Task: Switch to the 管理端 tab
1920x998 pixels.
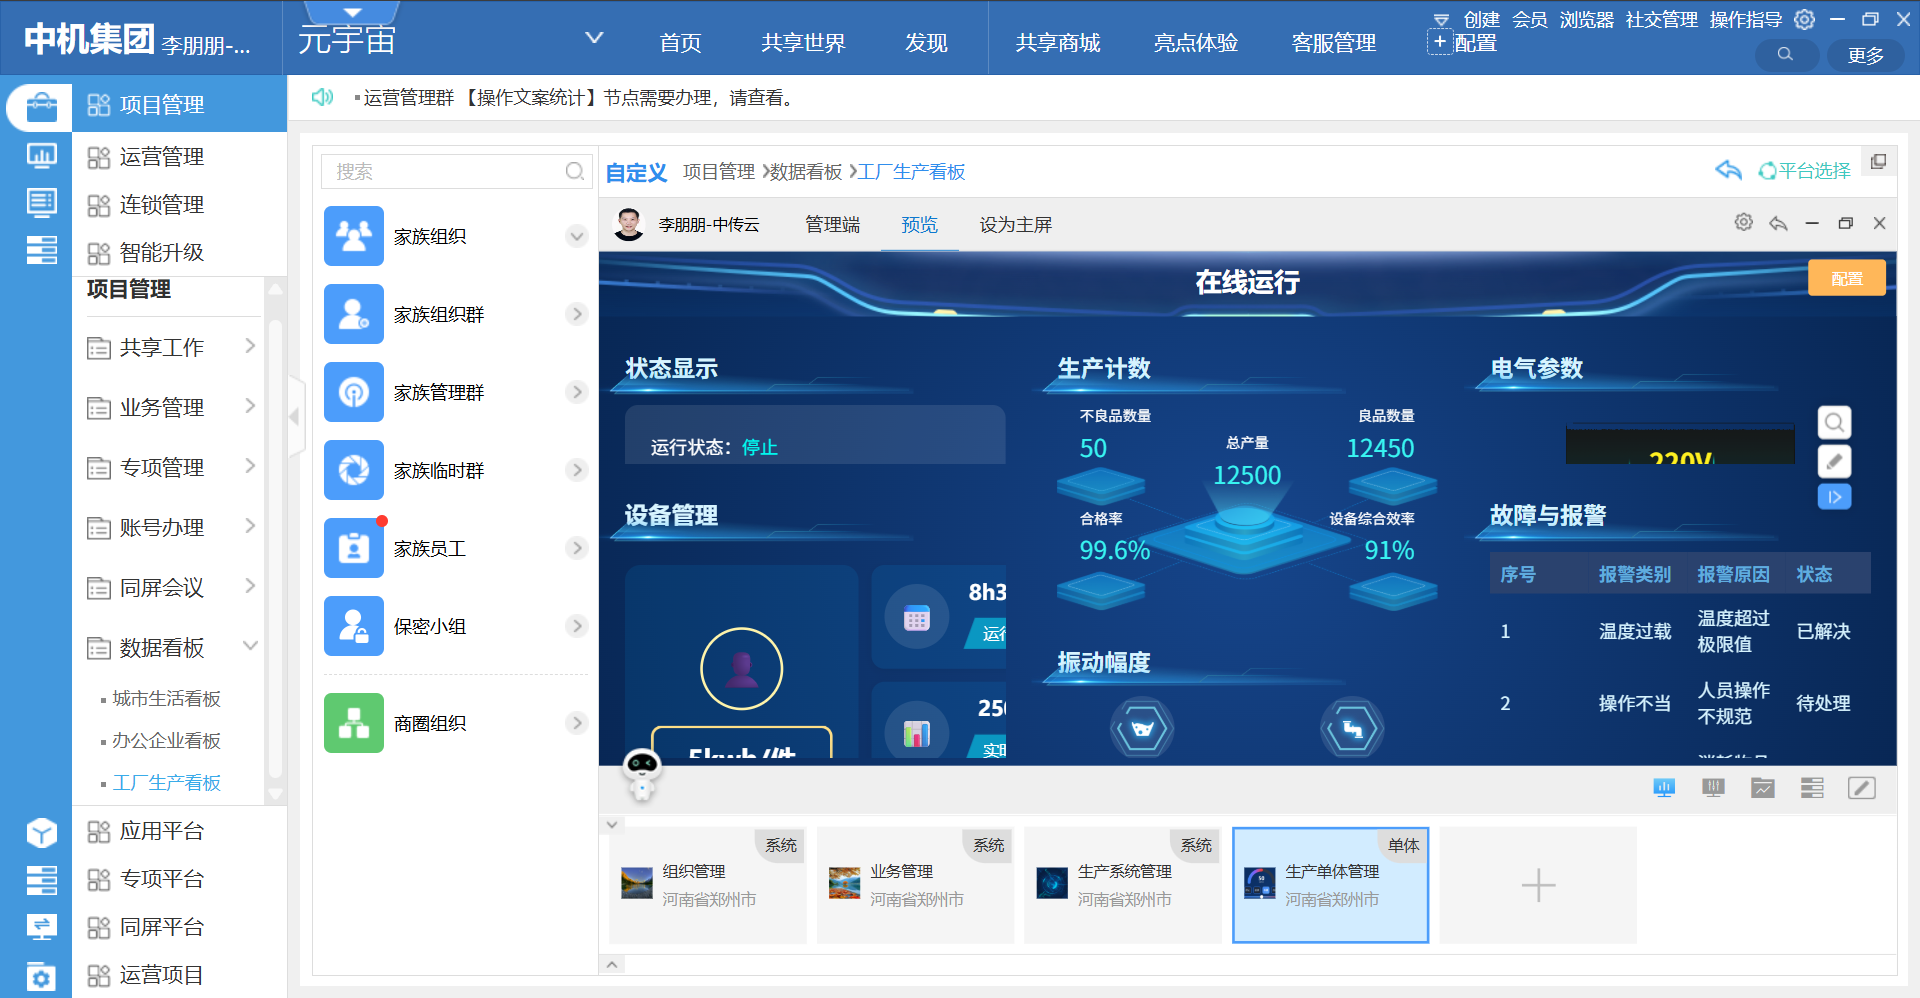Action: [832, 225]
